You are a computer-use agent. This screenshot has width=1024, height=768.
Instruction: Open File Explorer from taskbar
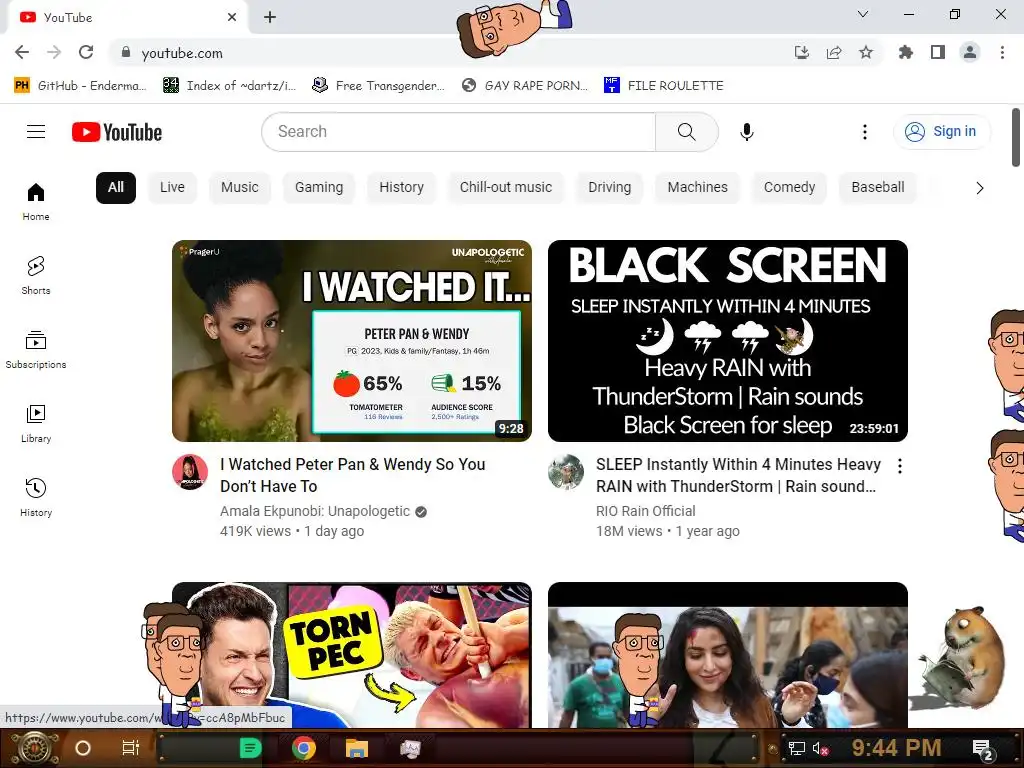tap(357, 748)
